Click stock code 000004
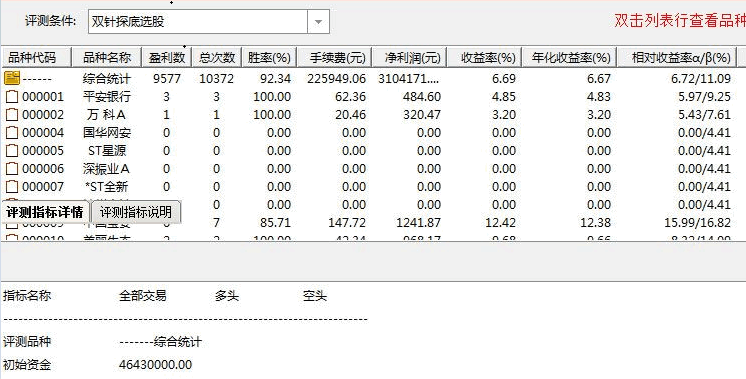The height and width of the screenshot is (379, 746). point(43,133)
